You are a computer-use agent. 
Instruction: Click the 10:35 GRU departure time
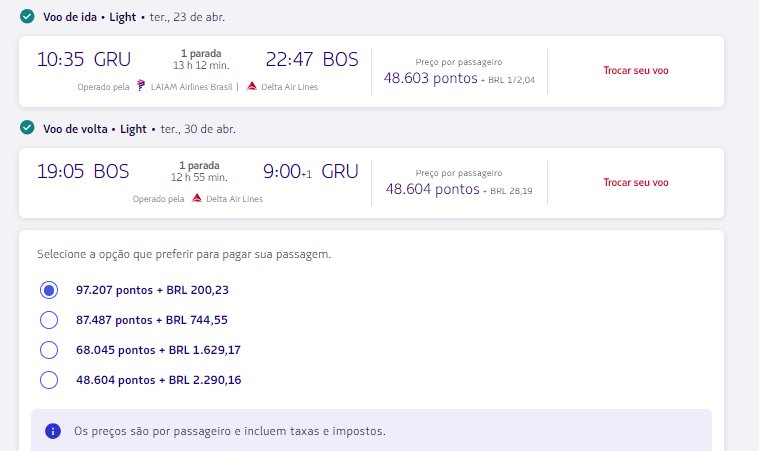[84, 60]
